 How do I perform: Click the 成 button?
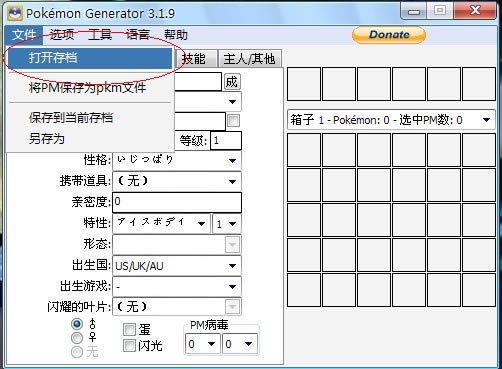(232, 82)
